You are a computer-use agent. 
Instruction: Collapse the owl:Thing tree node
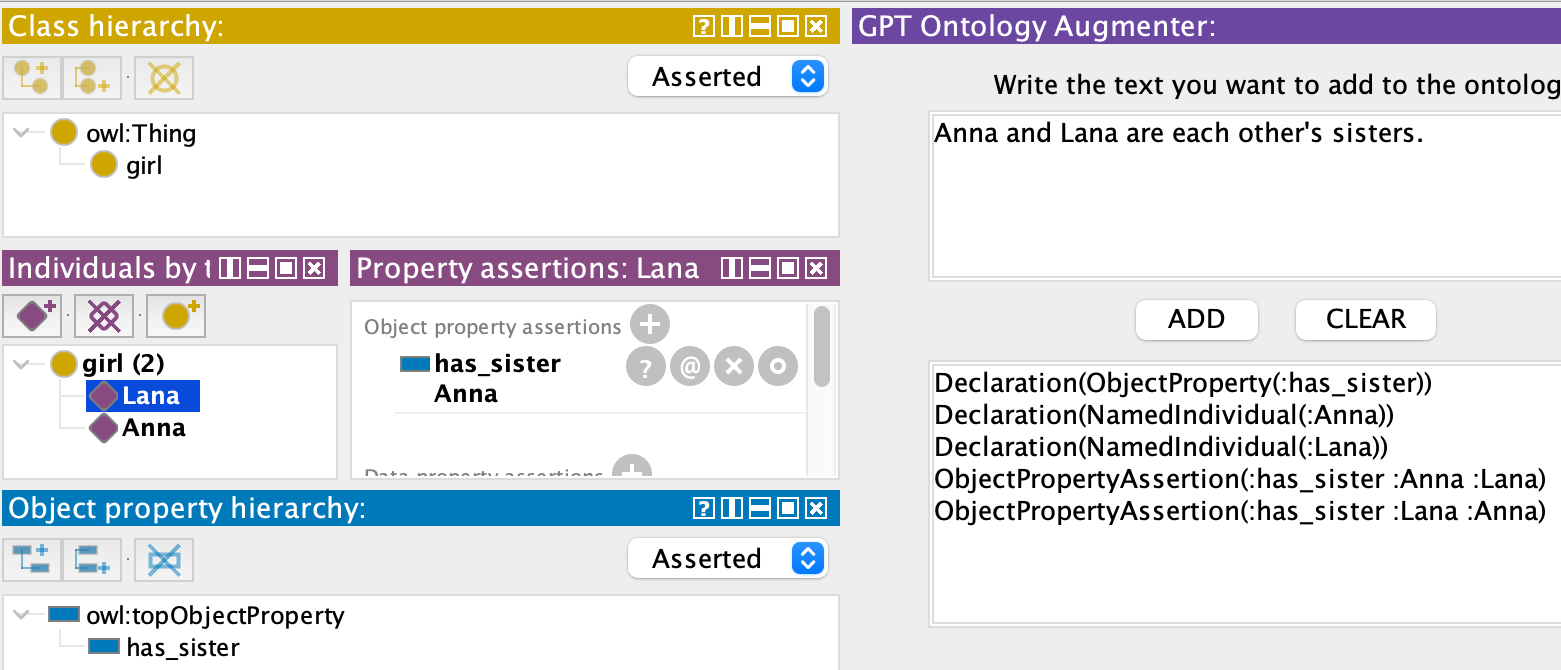(x=21, y=132)
